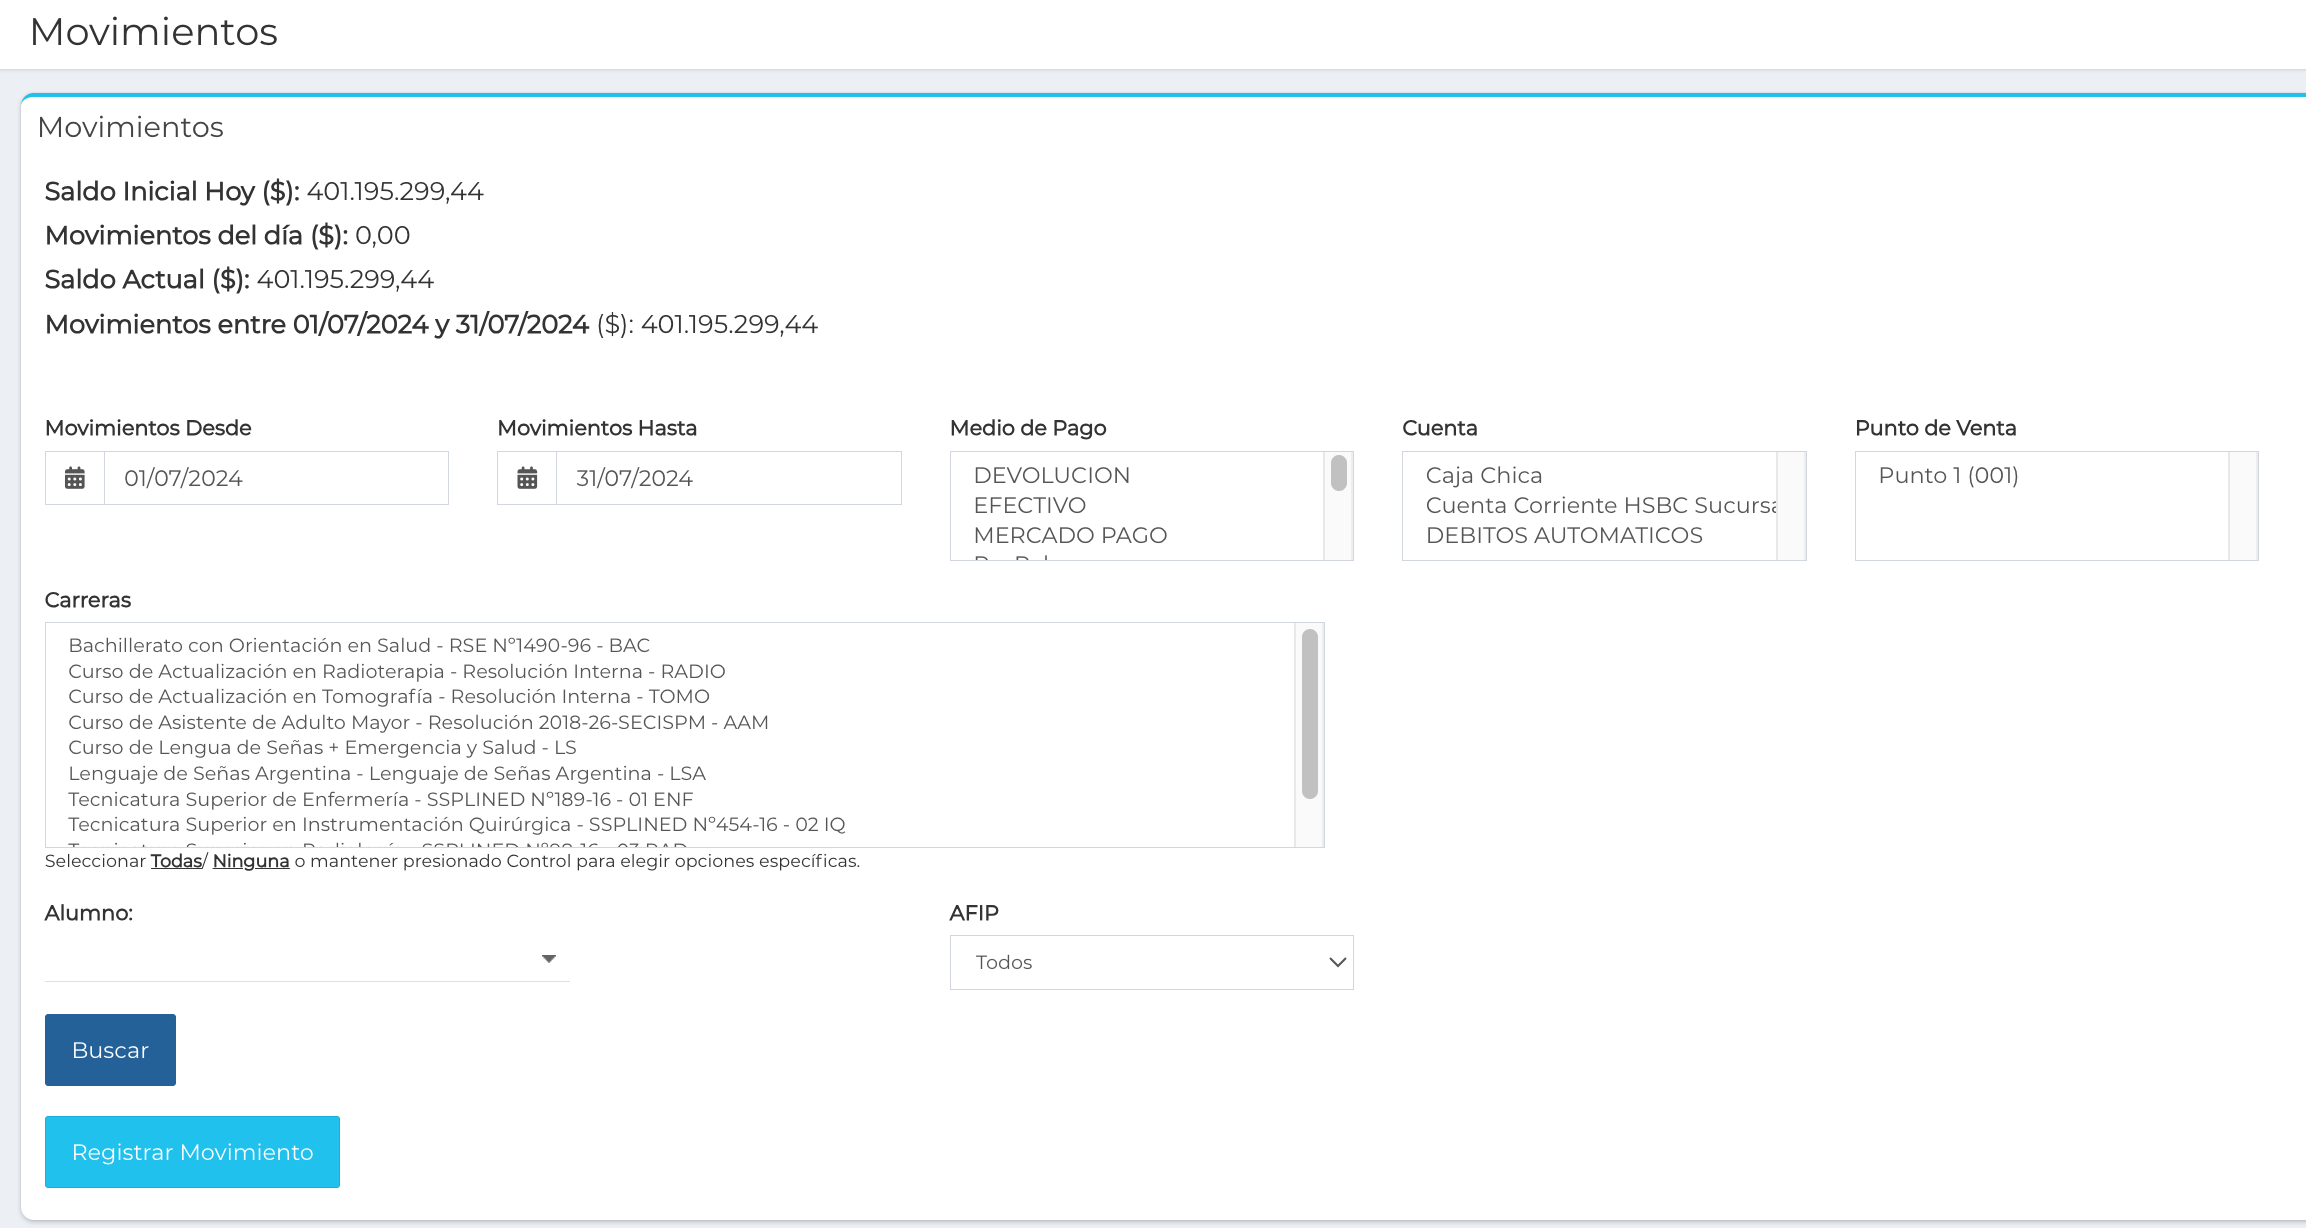This screenshot has height=1228, width=2306.
Task: Select Caja Chica in Cuenta list
Action: pos(1483,475)
